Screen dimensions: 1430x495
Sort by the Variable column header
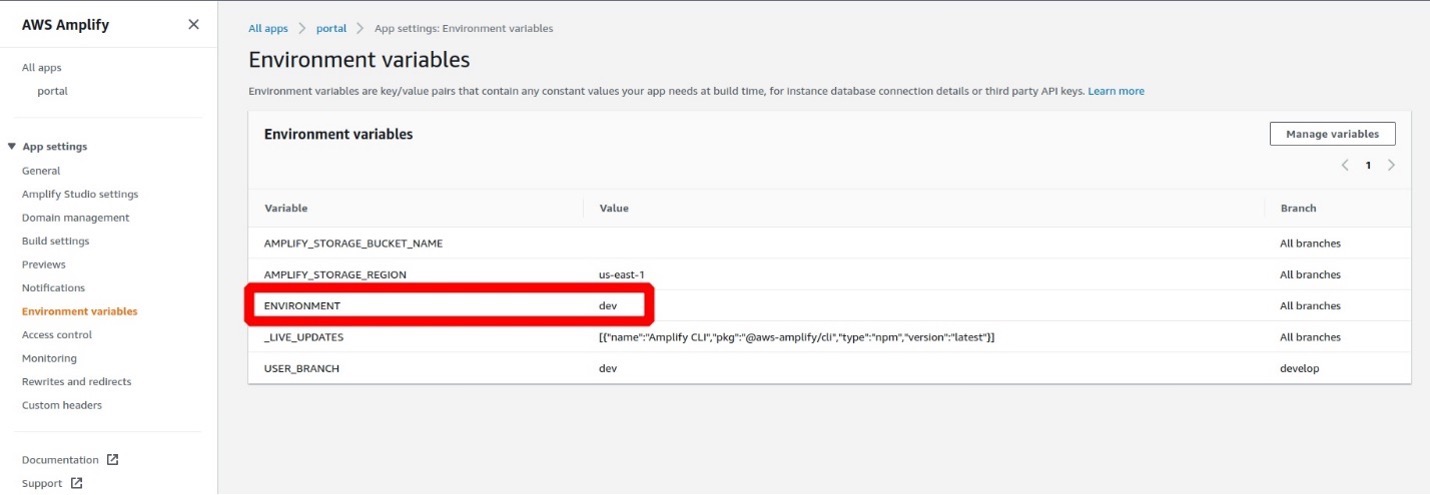pyautogui.click(x=286, y=208)
